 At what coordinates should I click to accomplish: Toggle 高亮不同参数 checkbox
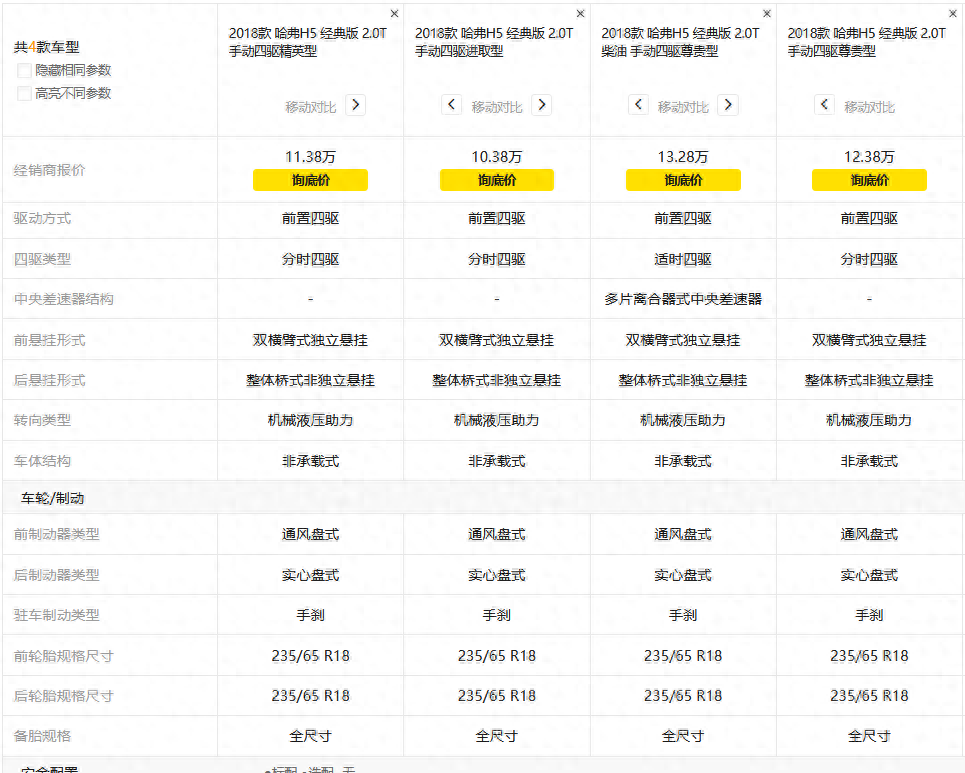click(x=25, y=94)
